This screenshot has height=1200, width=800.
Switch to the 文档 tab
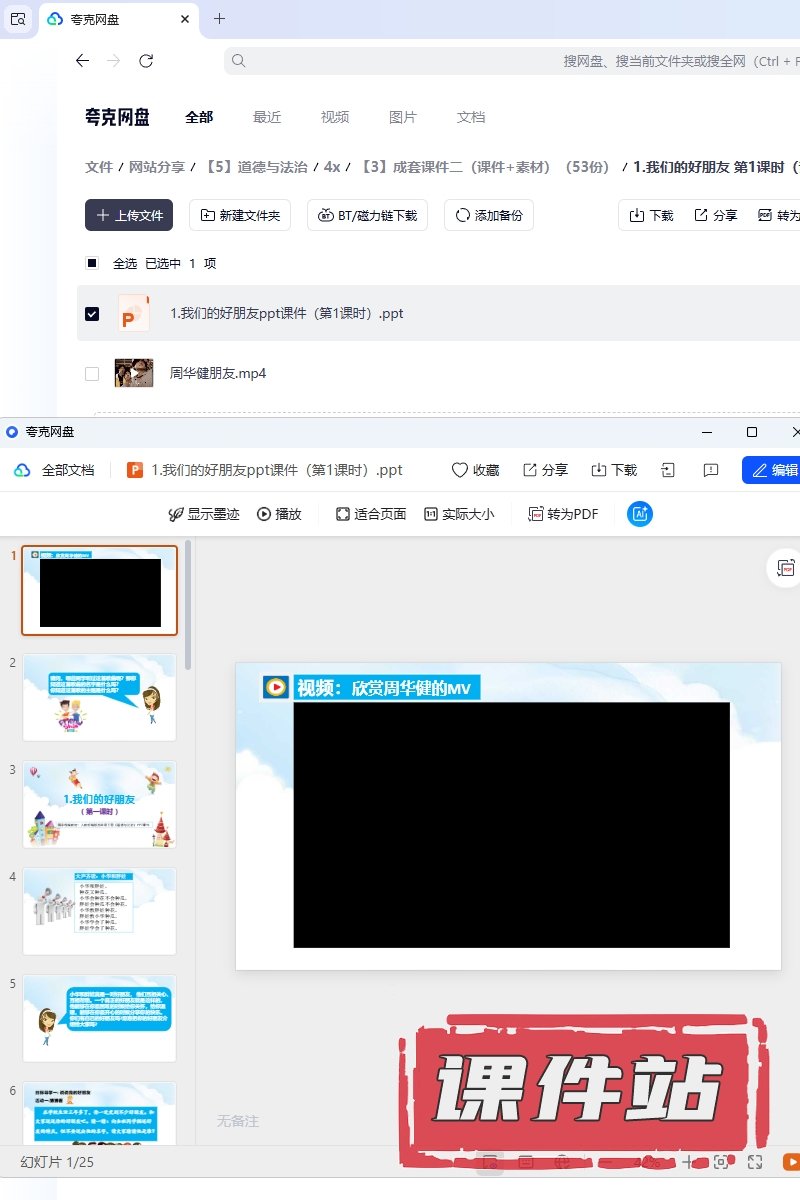pos(471,117)
